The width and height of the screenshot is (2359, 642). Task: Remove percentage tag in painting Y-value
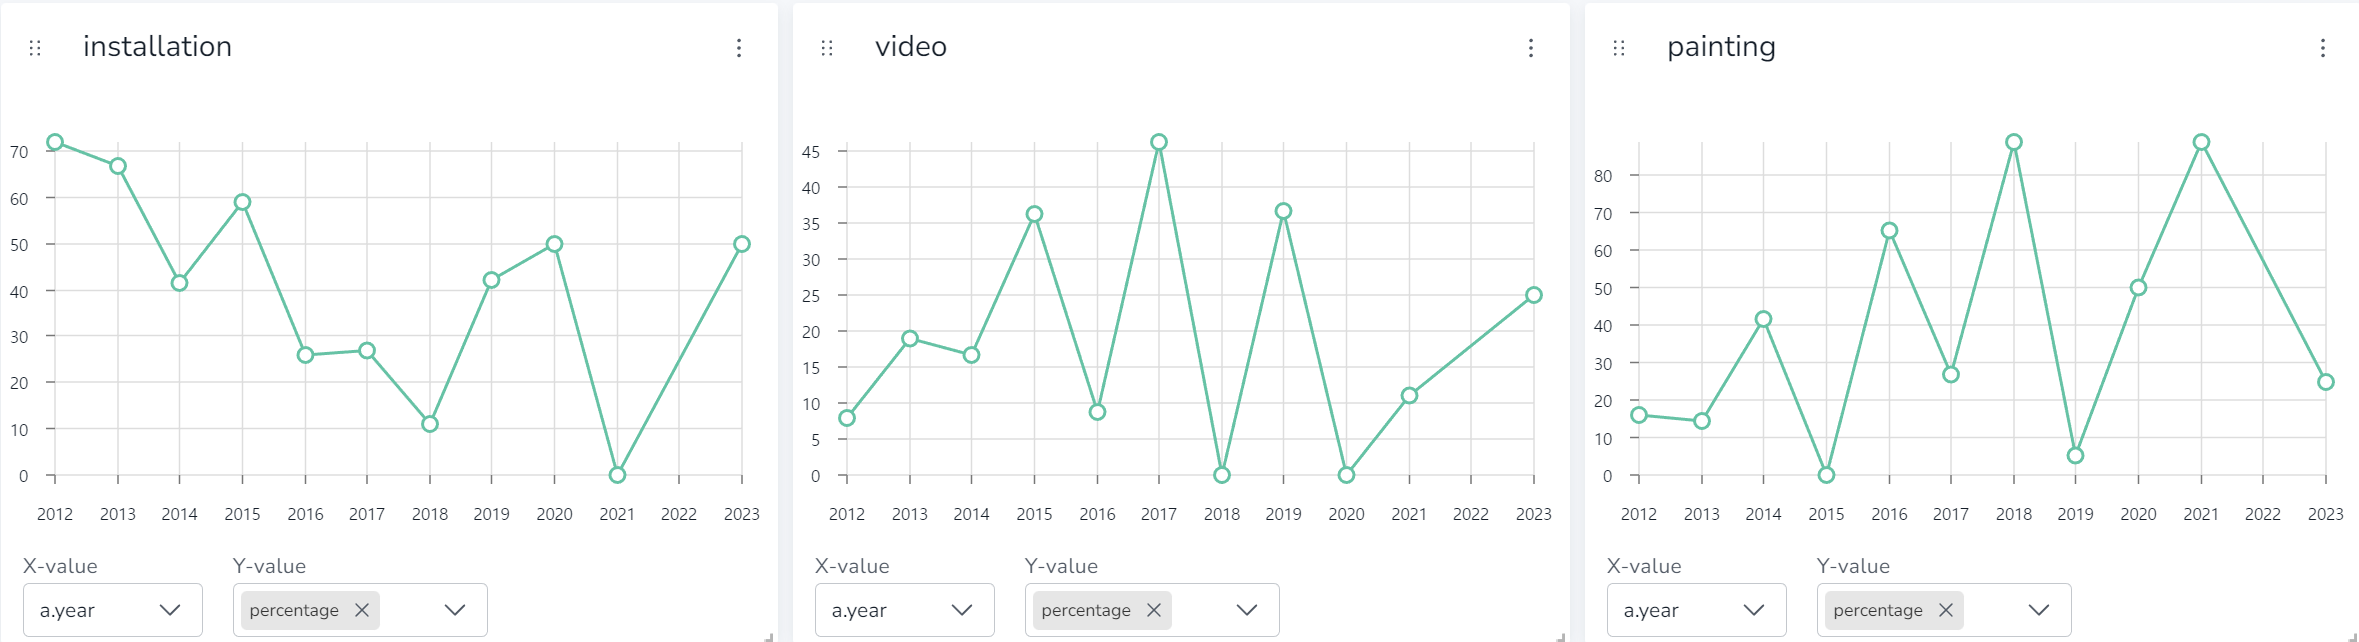[x=1946, y=610]
